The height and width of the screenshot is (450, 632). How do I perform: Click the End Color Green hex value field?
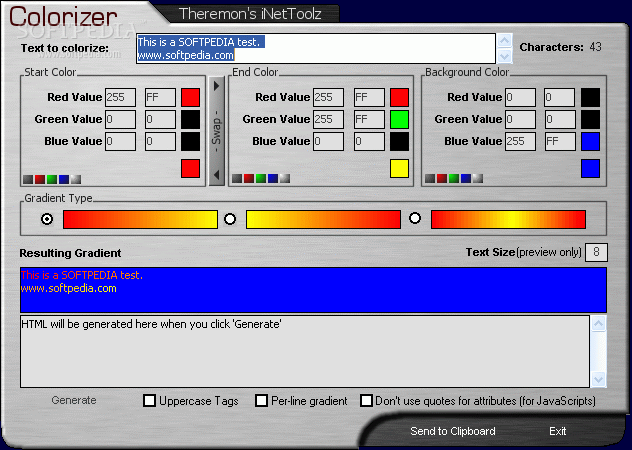pyautogui.click(x=370, y=119)
